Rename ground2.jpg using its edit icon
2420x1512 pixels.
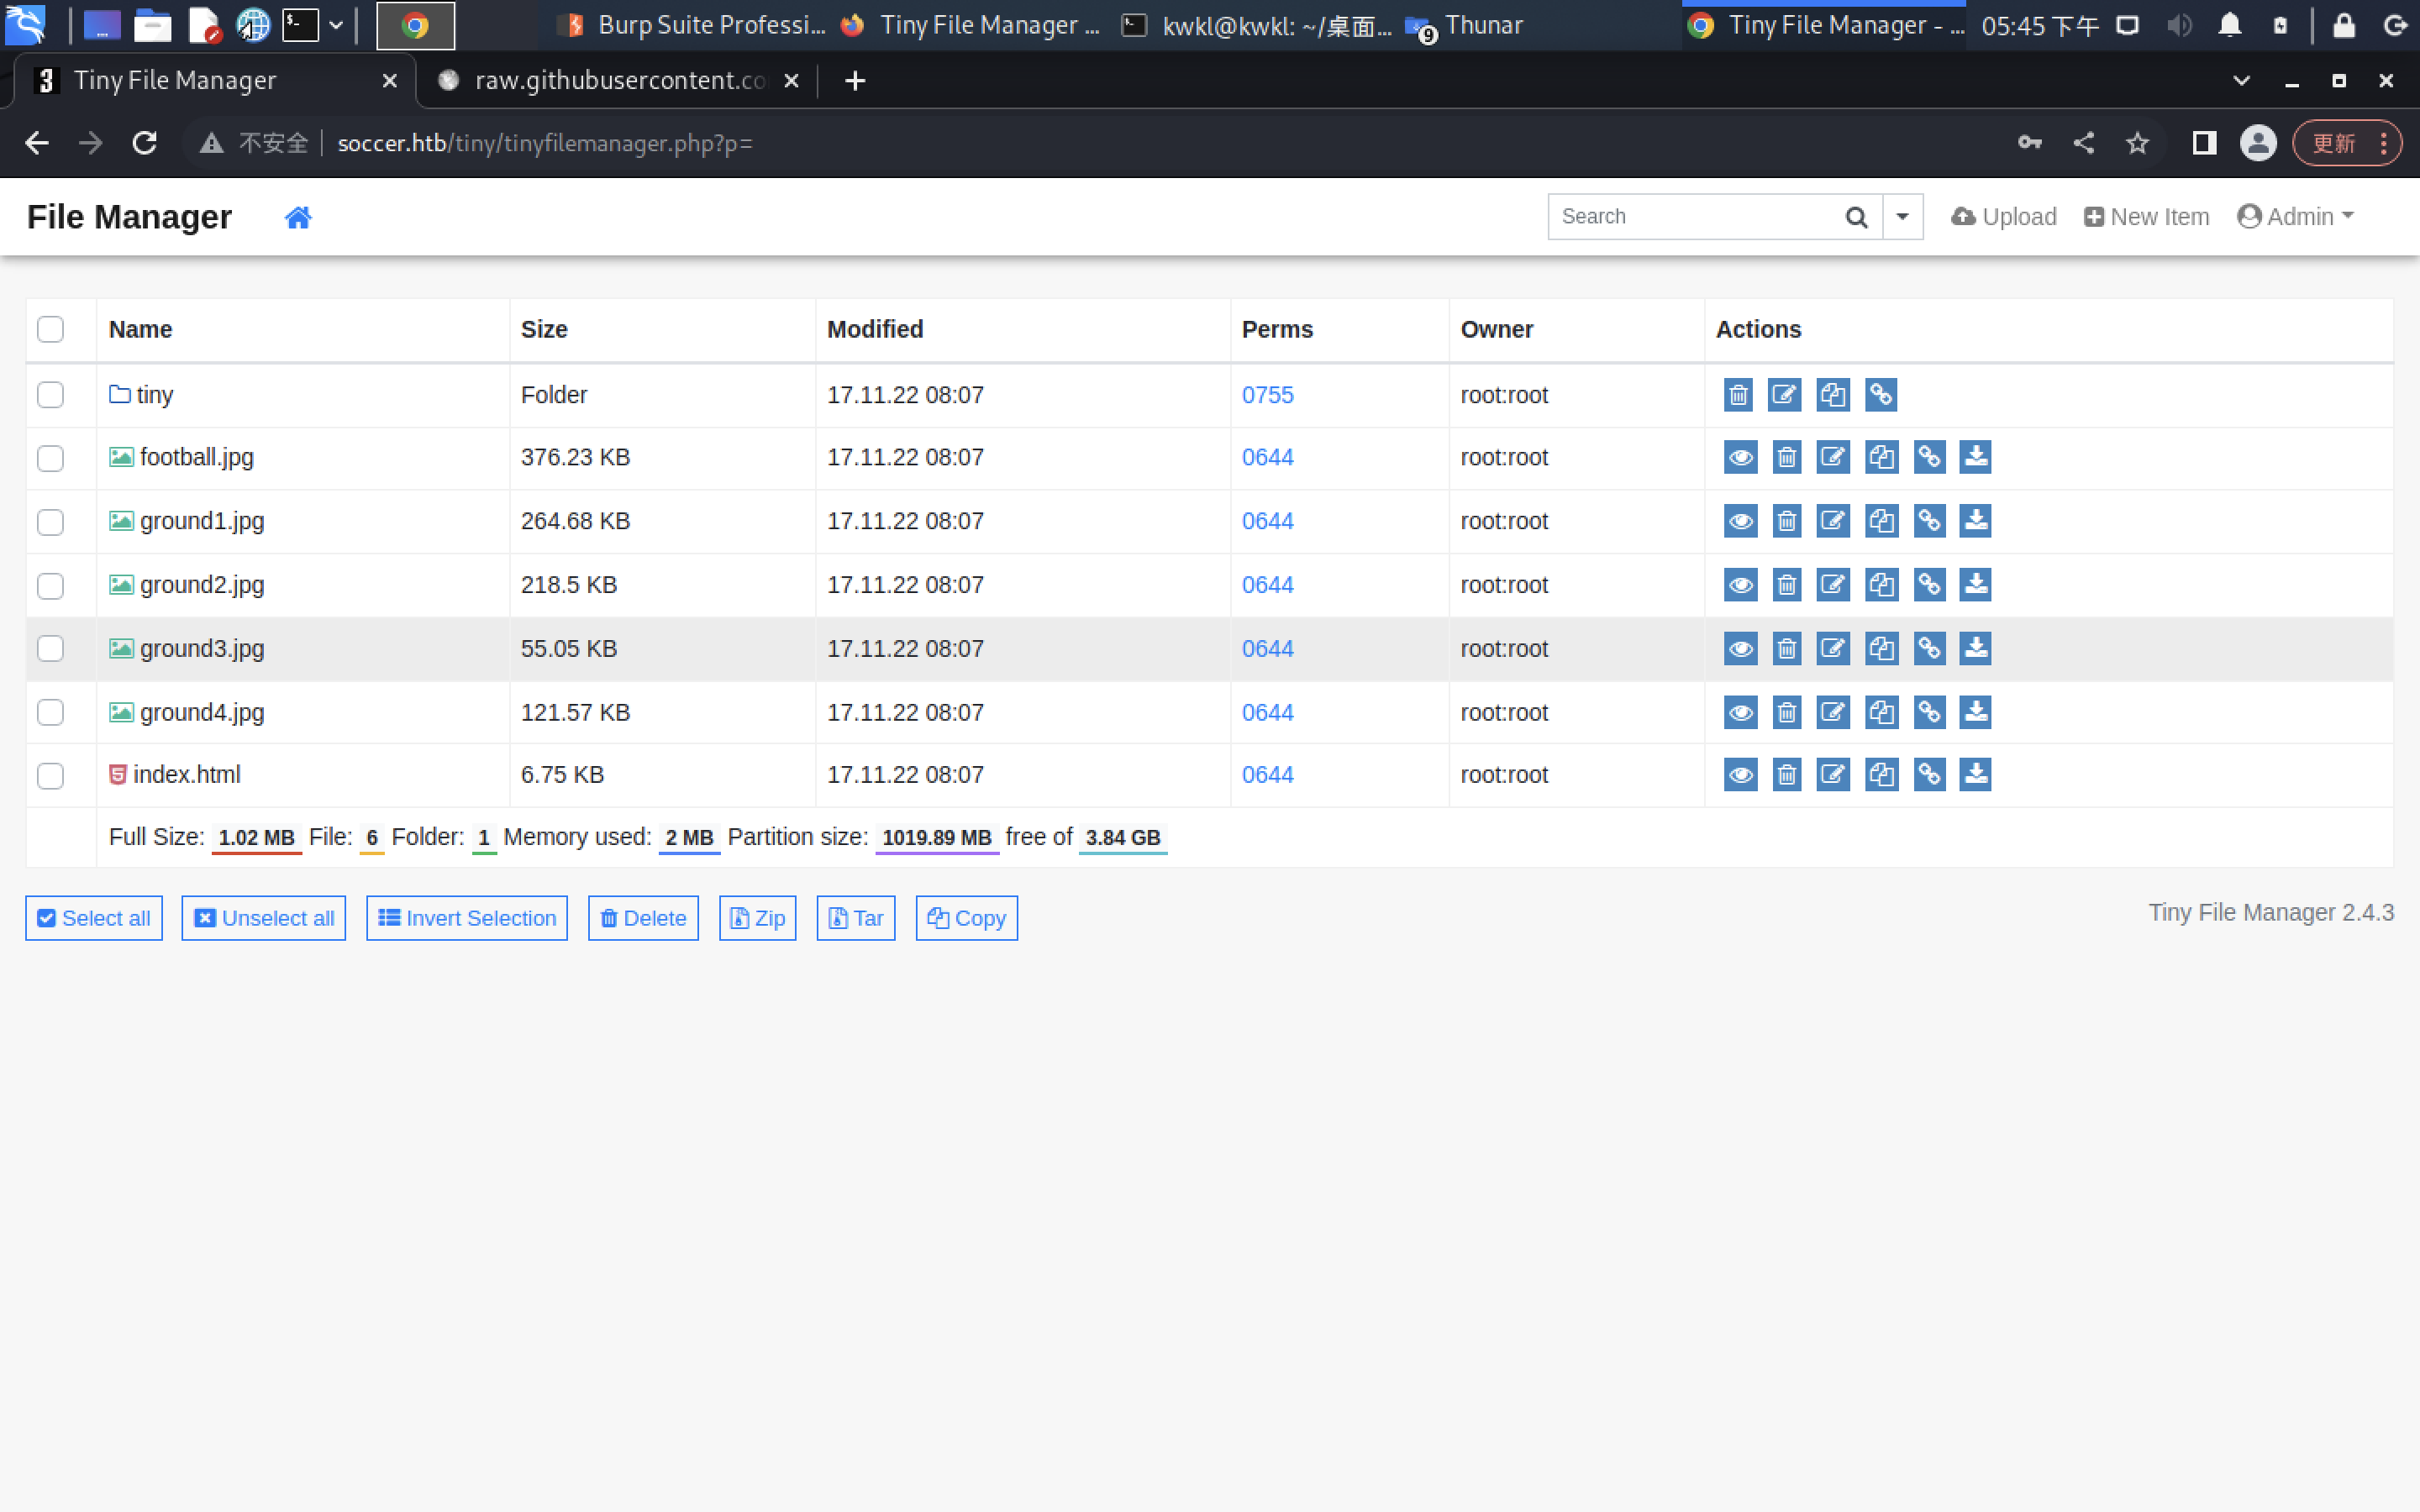click(x=1832, y=585)
